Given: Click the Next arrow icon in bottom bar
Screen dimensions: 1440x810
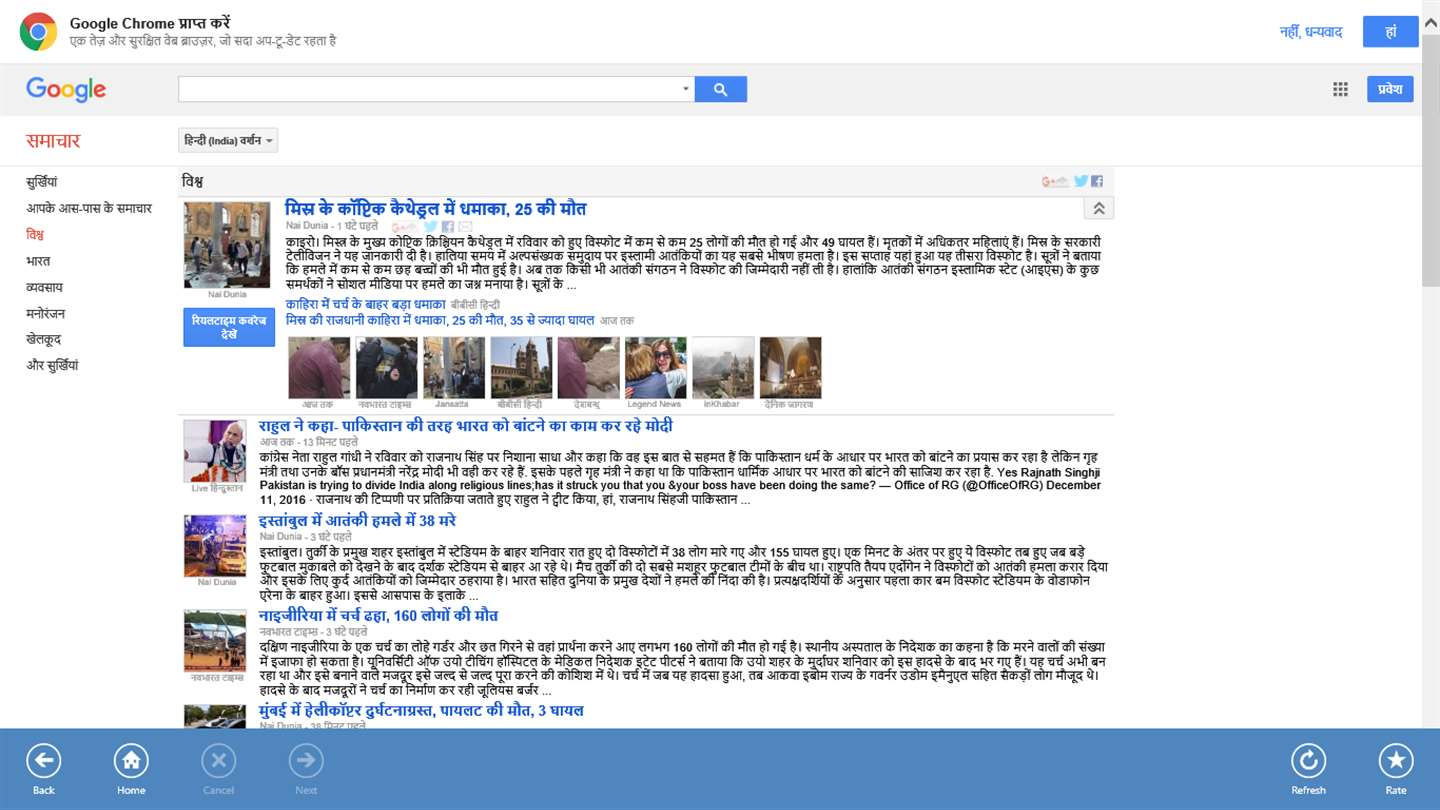Looking at the screenshot, I should point(306,762).
